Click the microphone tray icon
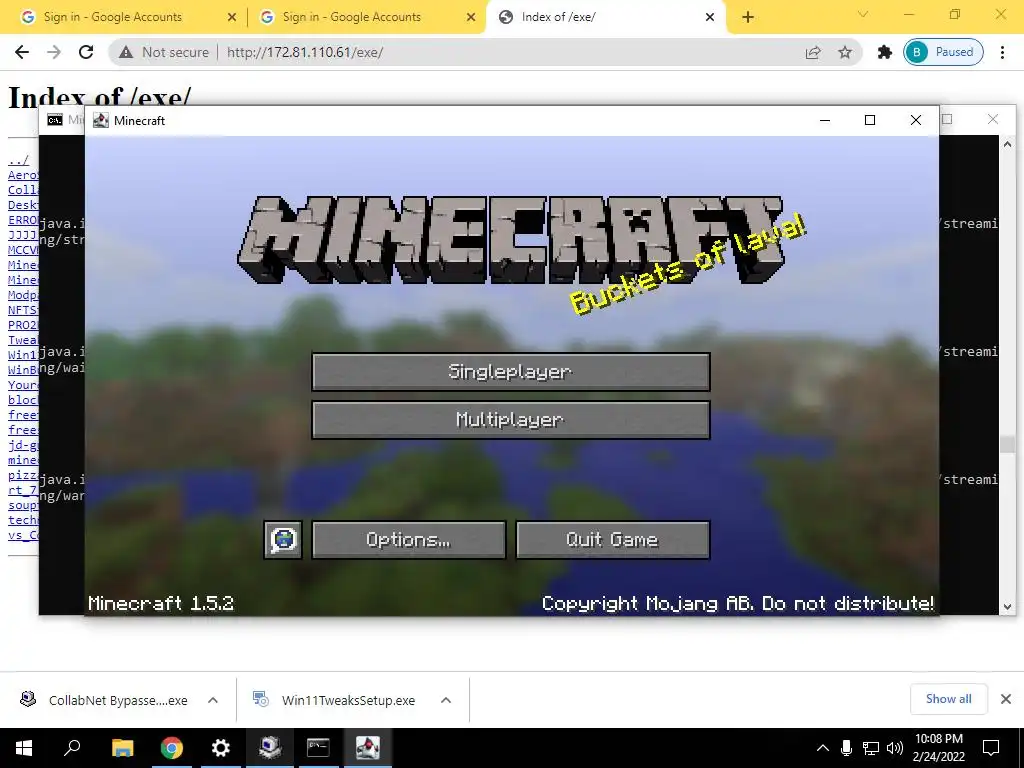Image resolution: width=1024 pixels, height=768 pixels. click(x=846, y=748)
